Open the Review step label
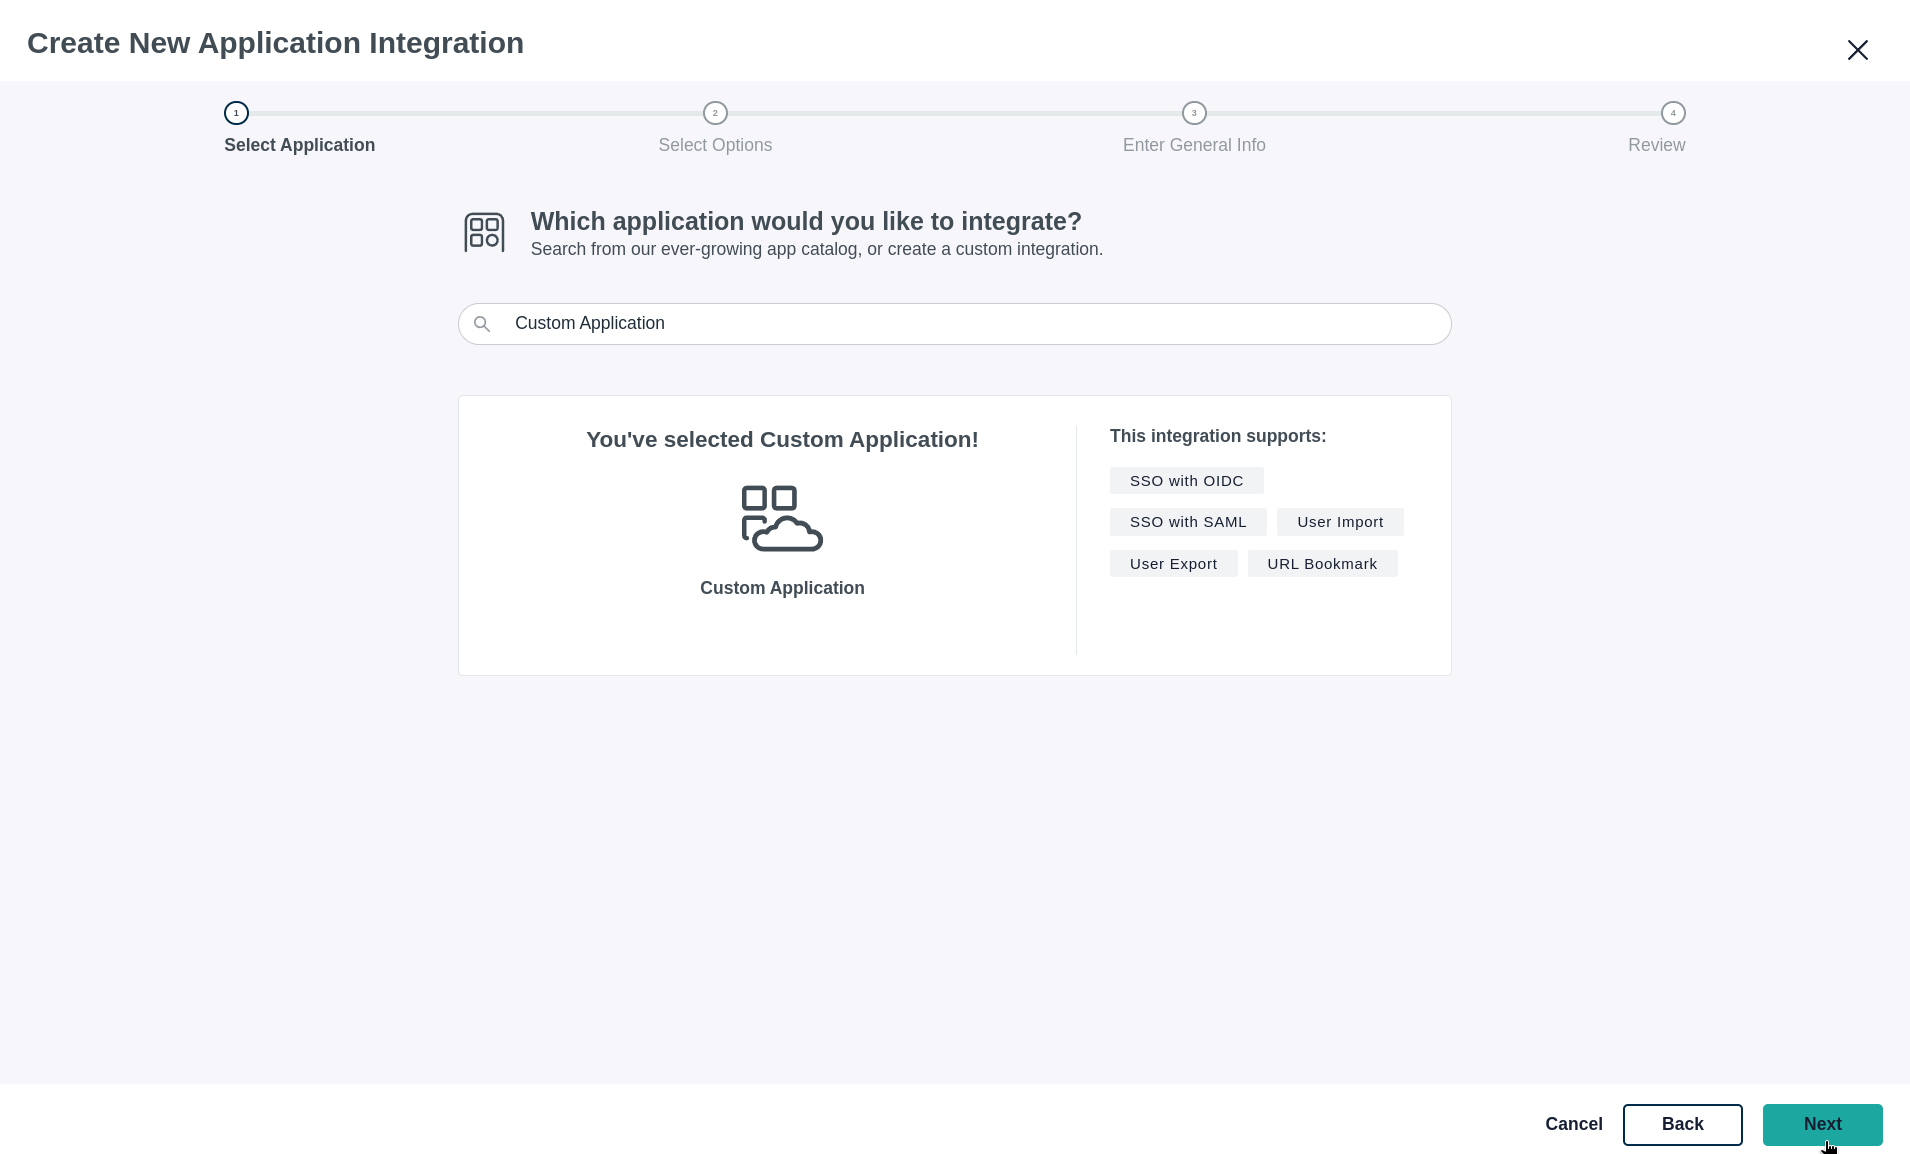Viewport: 1910px width, 1154px height. (x=1656, y=145)
